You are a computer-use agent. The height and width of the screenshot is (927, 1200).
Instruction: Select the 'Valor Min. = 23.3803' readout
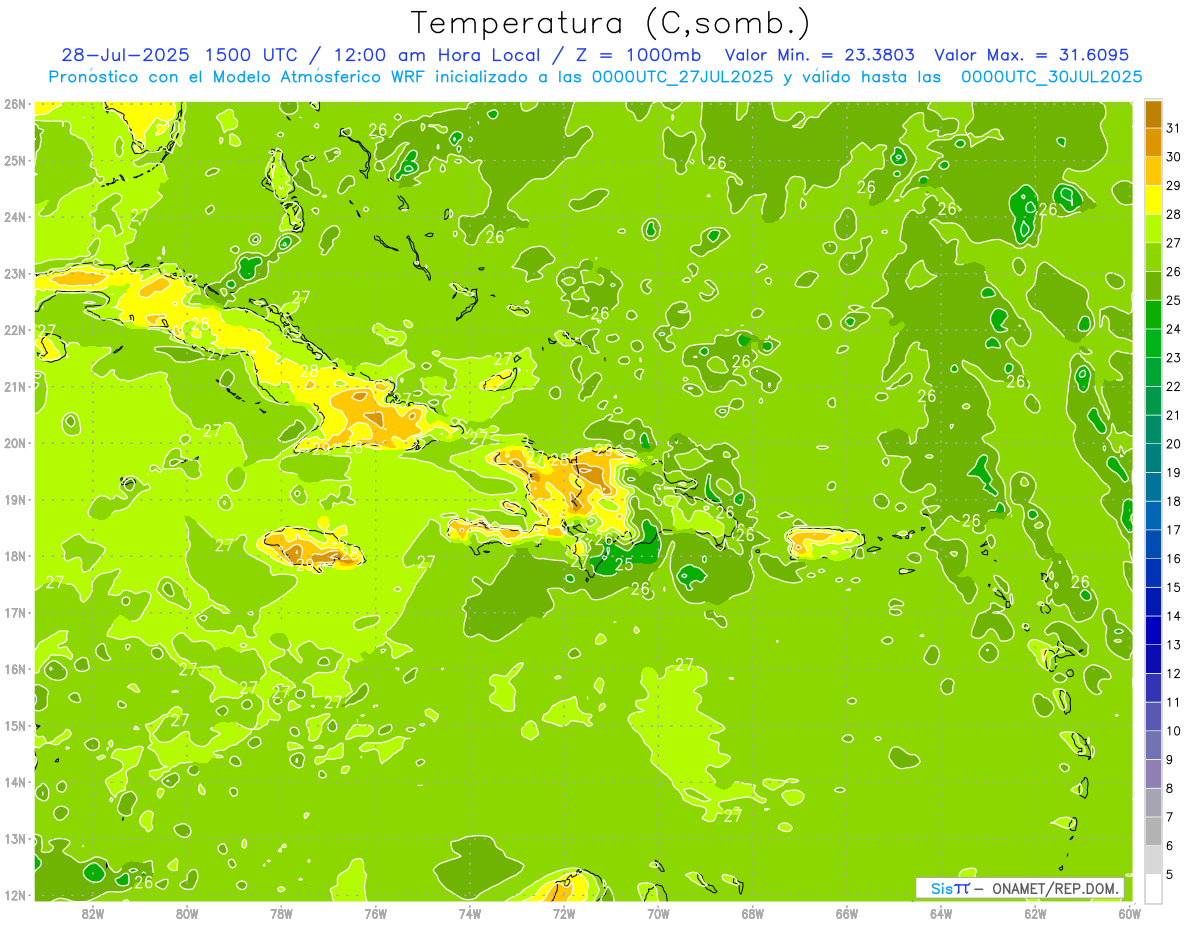(x=820, y=55)
